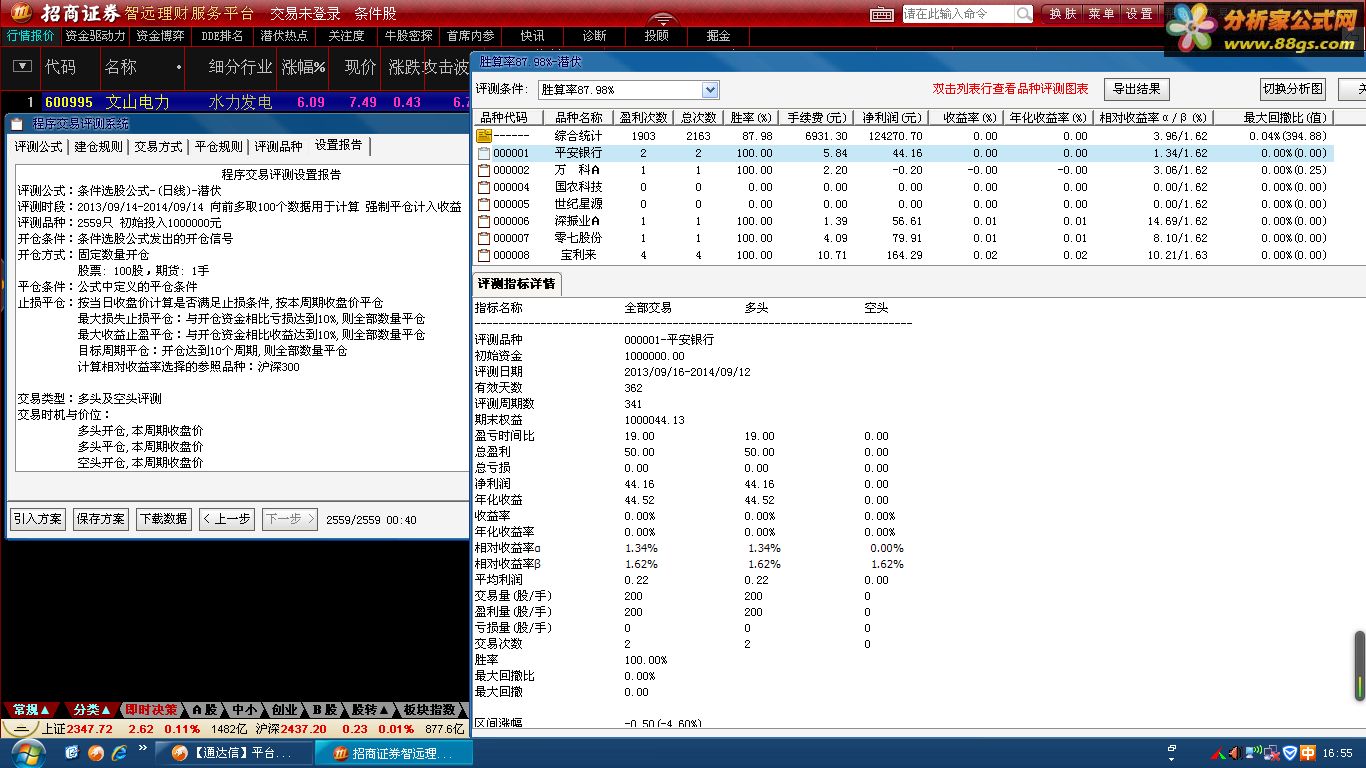Click the 导出结果 button
Screen dimensions: 1366x768
coord(1137,89)
